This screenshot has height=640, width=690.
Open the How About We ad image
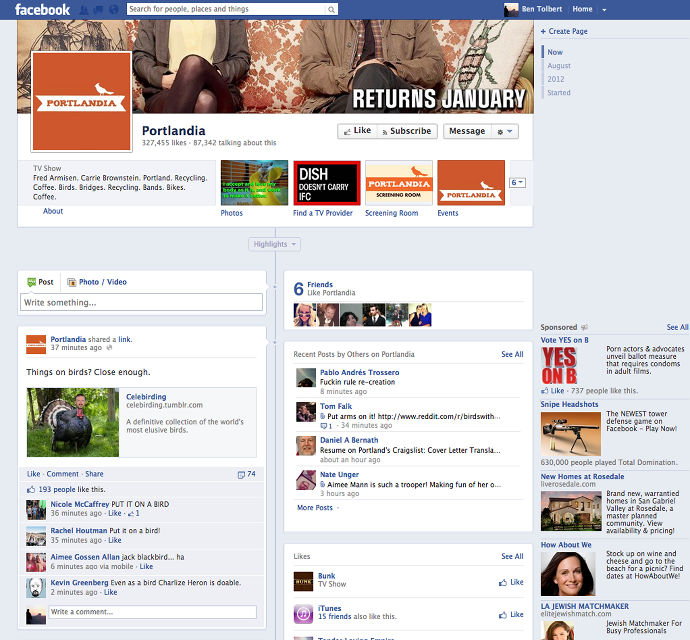coord(568,574)
